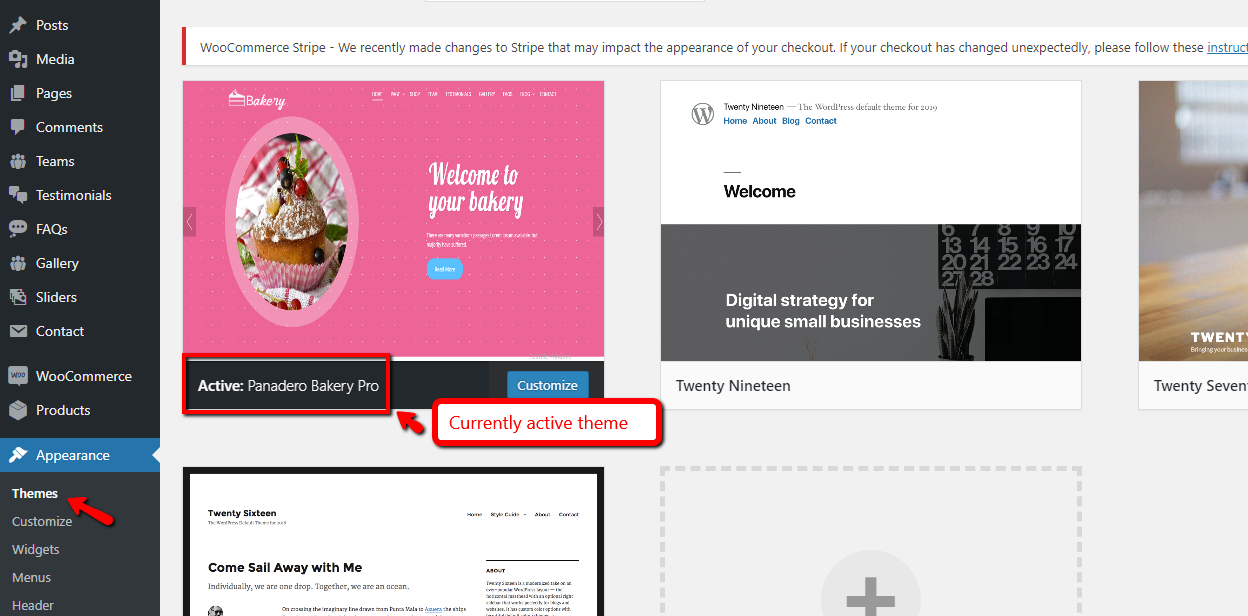Click the Testimonials icon in sidebar
Viewport: 1248px width, 616px height.
(x=18, y=195)
